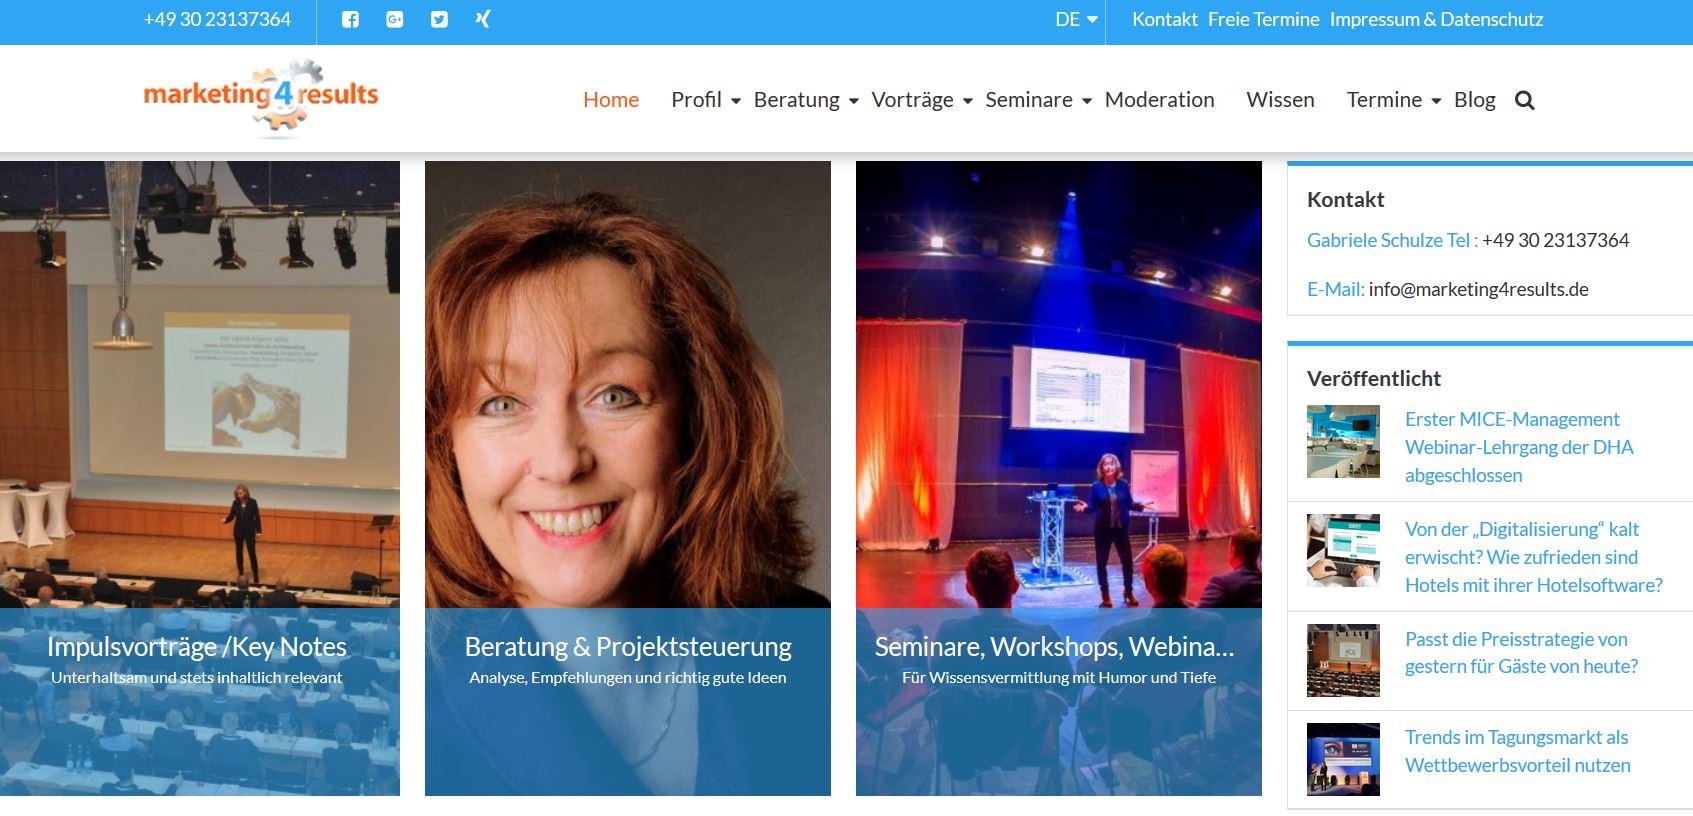Screen dimensions: 1693x816
Task: Open the Beratung & Projektsteuerung tile
Action: pyautogui.click(x=628, y=478)
